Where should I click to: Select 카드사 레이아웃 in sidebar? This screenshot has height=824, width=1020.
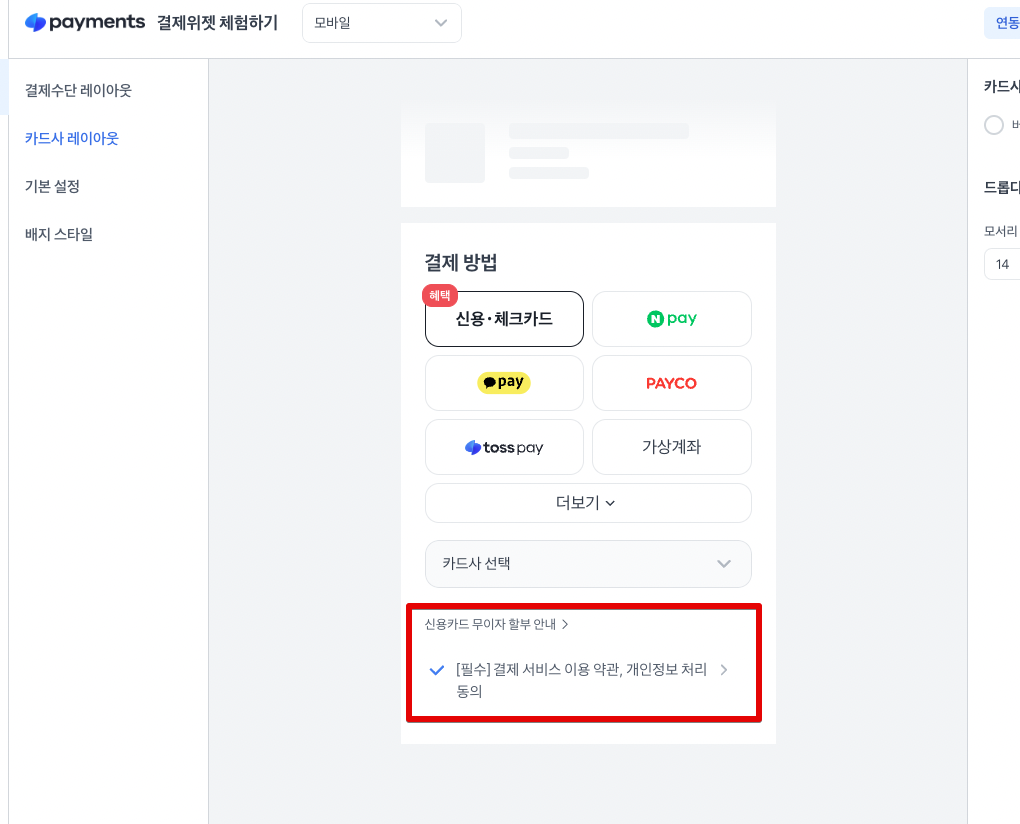click(72, 138)
